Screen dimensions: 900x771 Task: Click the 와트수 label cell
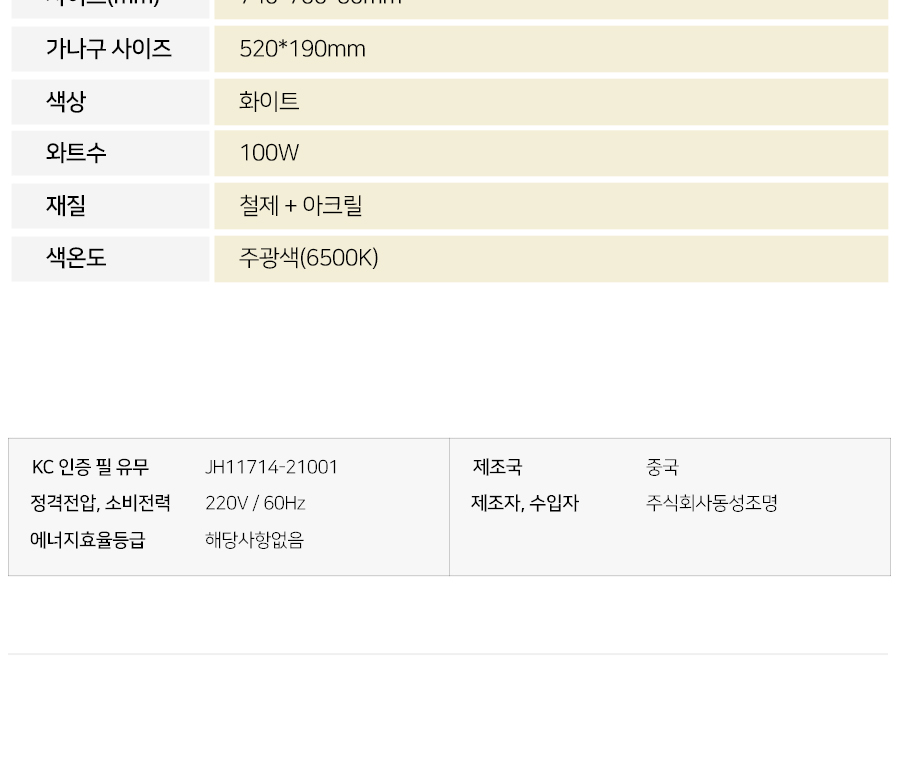pyautogui.click(x=110, y=153)
